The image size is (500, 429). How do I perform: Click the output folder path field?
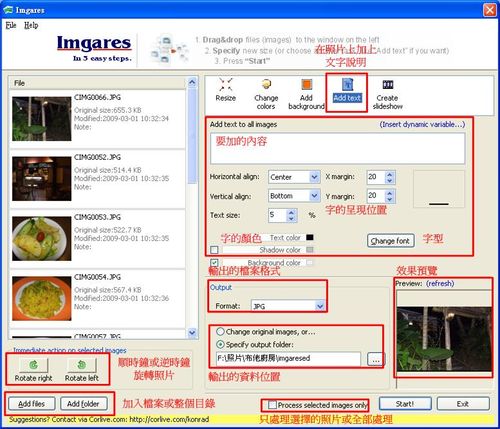[x=288, y=359]
